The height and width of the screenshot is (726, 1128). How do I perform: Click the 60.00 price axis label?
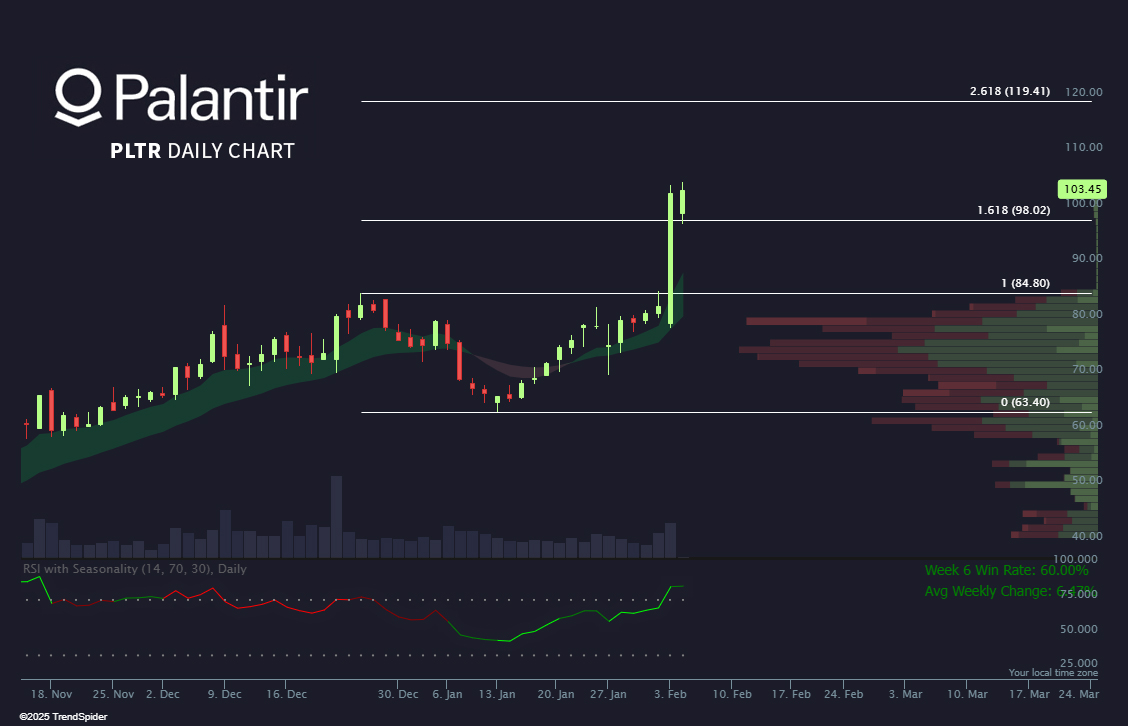1087,425
